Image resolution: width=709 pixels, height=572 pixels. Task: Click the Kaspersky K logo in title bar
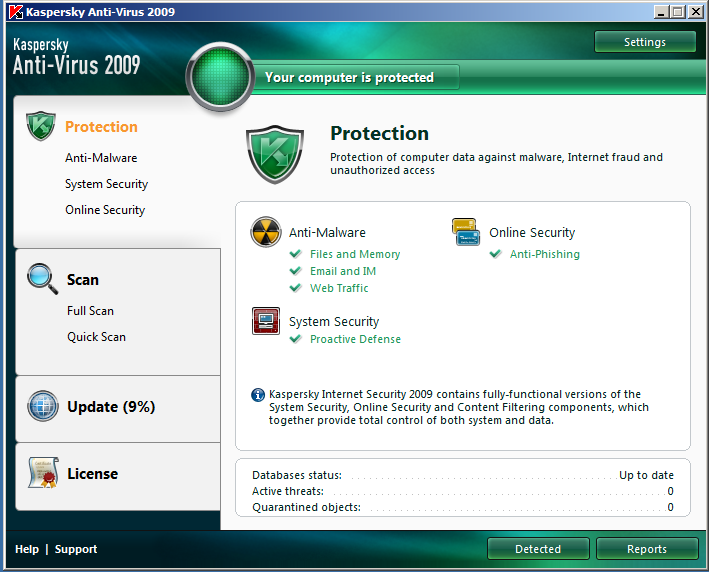(16, 12)
